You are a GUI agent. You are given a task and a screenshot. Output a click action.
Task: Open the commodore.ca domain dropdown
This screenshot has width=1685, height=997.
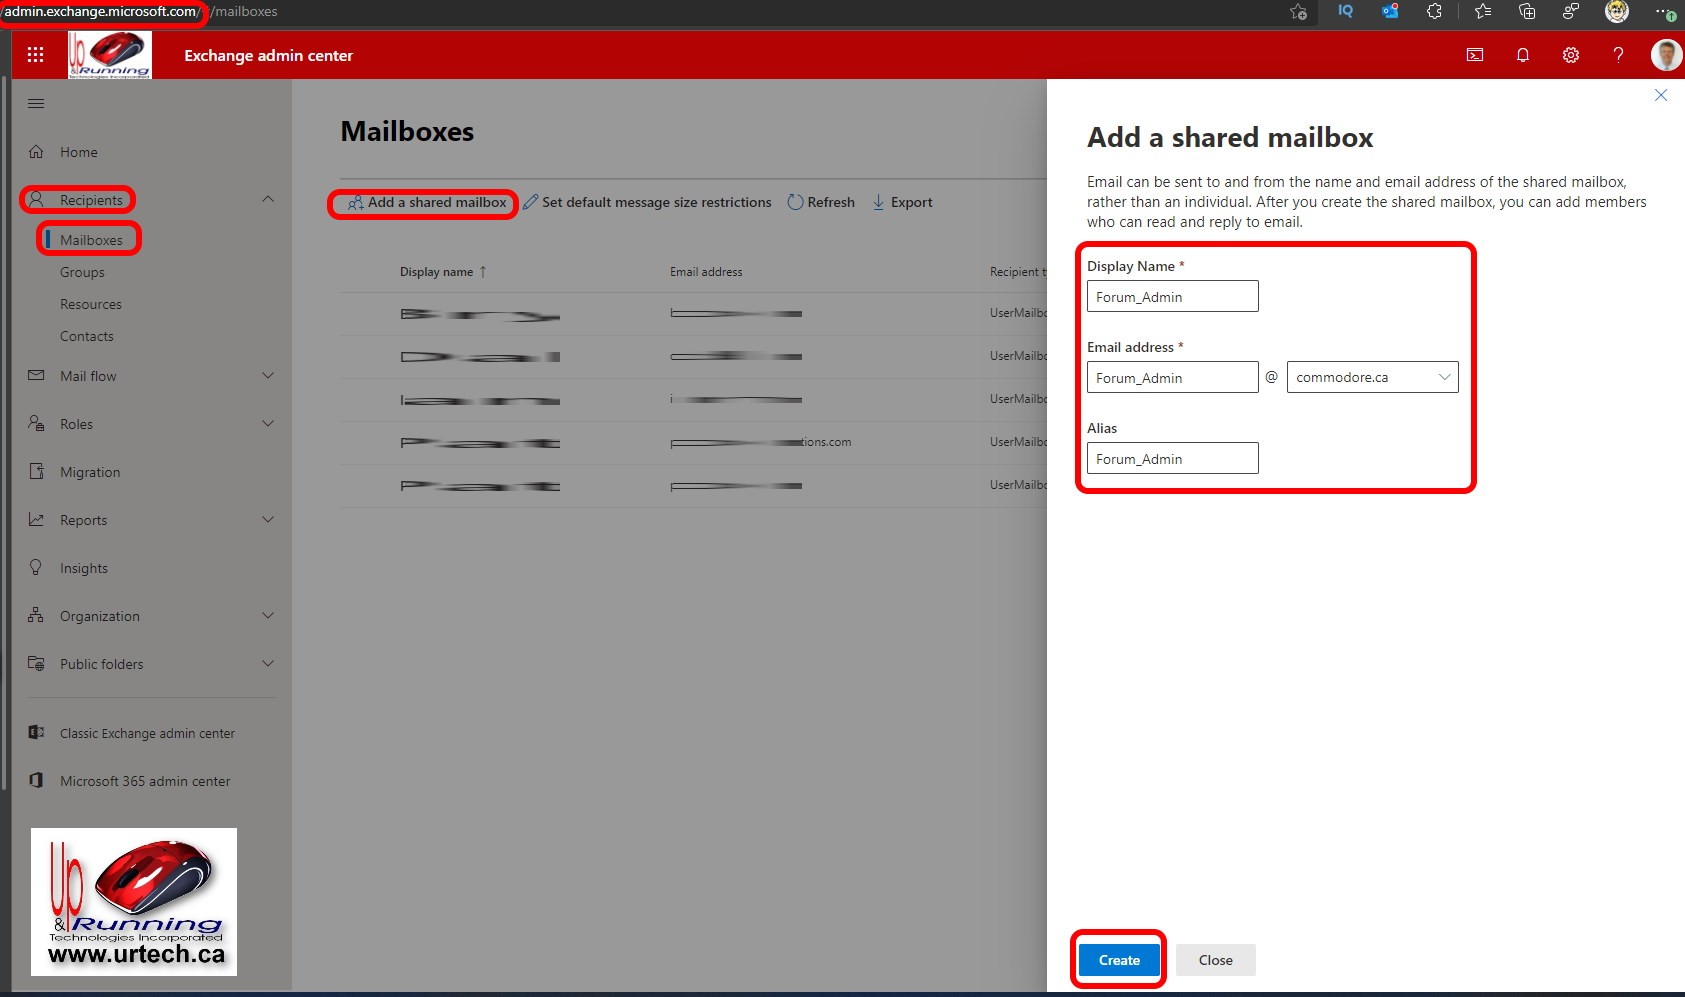(x=1371, y=377)
